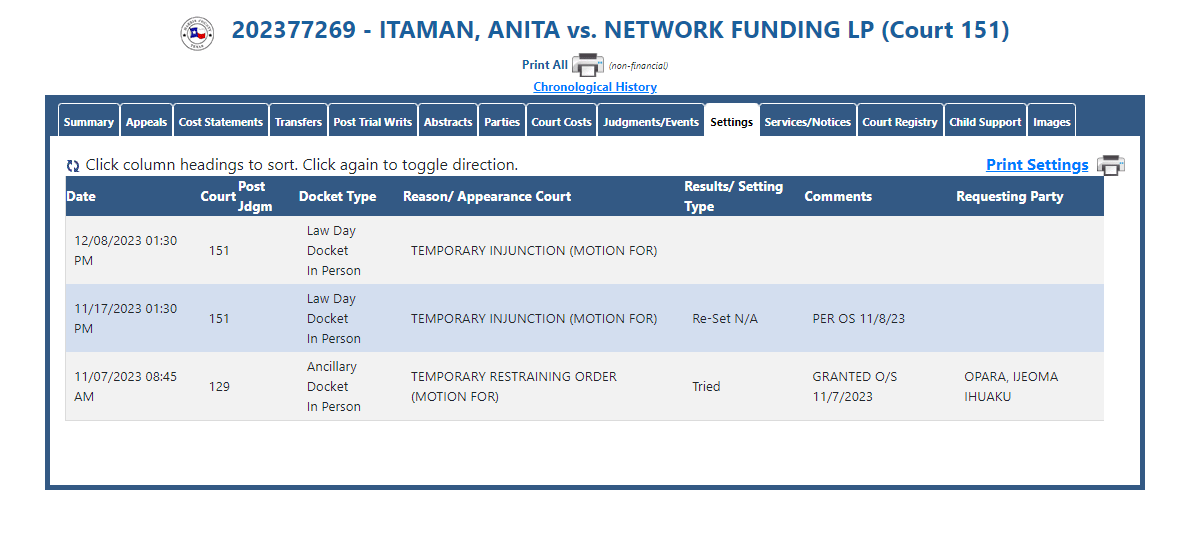Switch to the Transfers tab
Screen dimensions: 1191x533
click(x=299, y=121)
